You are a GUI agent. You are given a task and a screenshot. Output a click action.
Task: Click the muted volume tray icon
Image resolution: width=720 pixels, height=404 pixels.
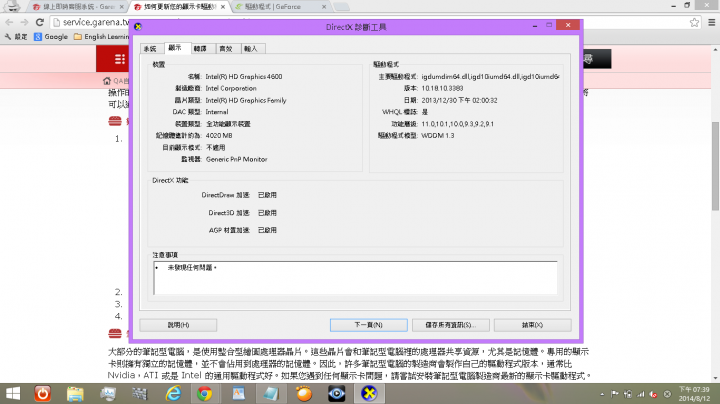tap(653, 394)
